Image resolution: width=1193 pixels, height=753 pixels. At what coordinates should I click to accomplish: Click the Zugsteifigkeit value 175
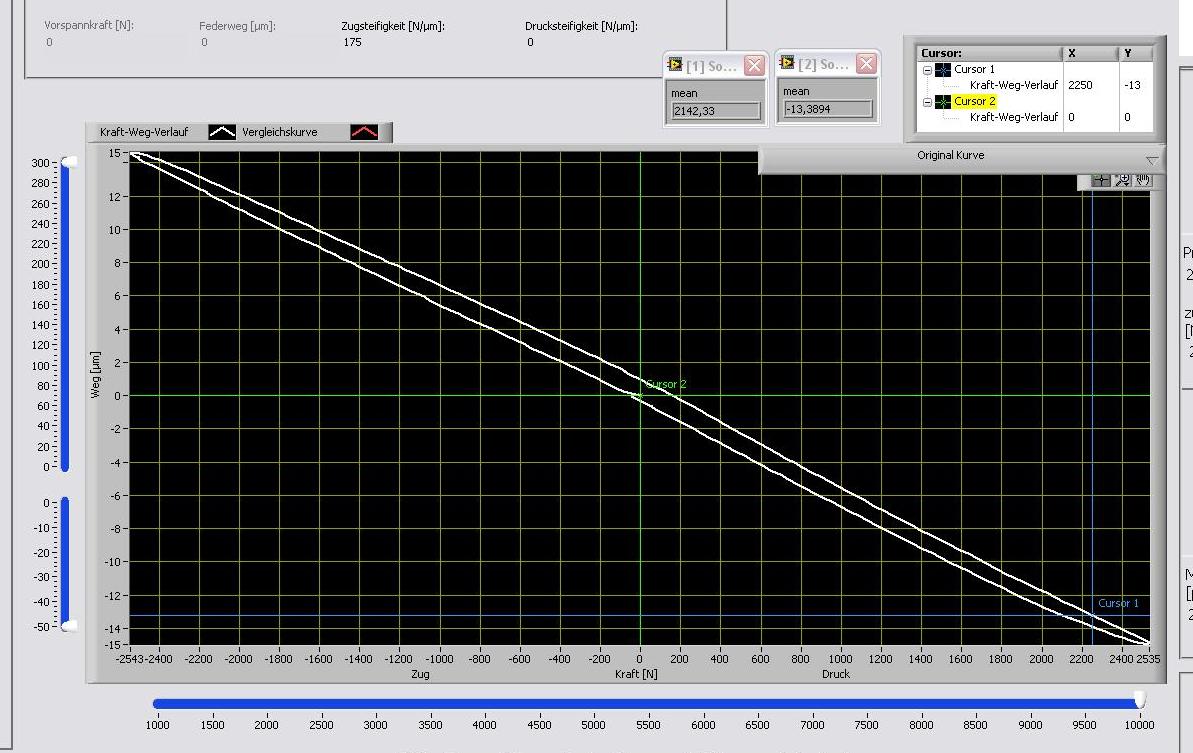tap(352, 42)
